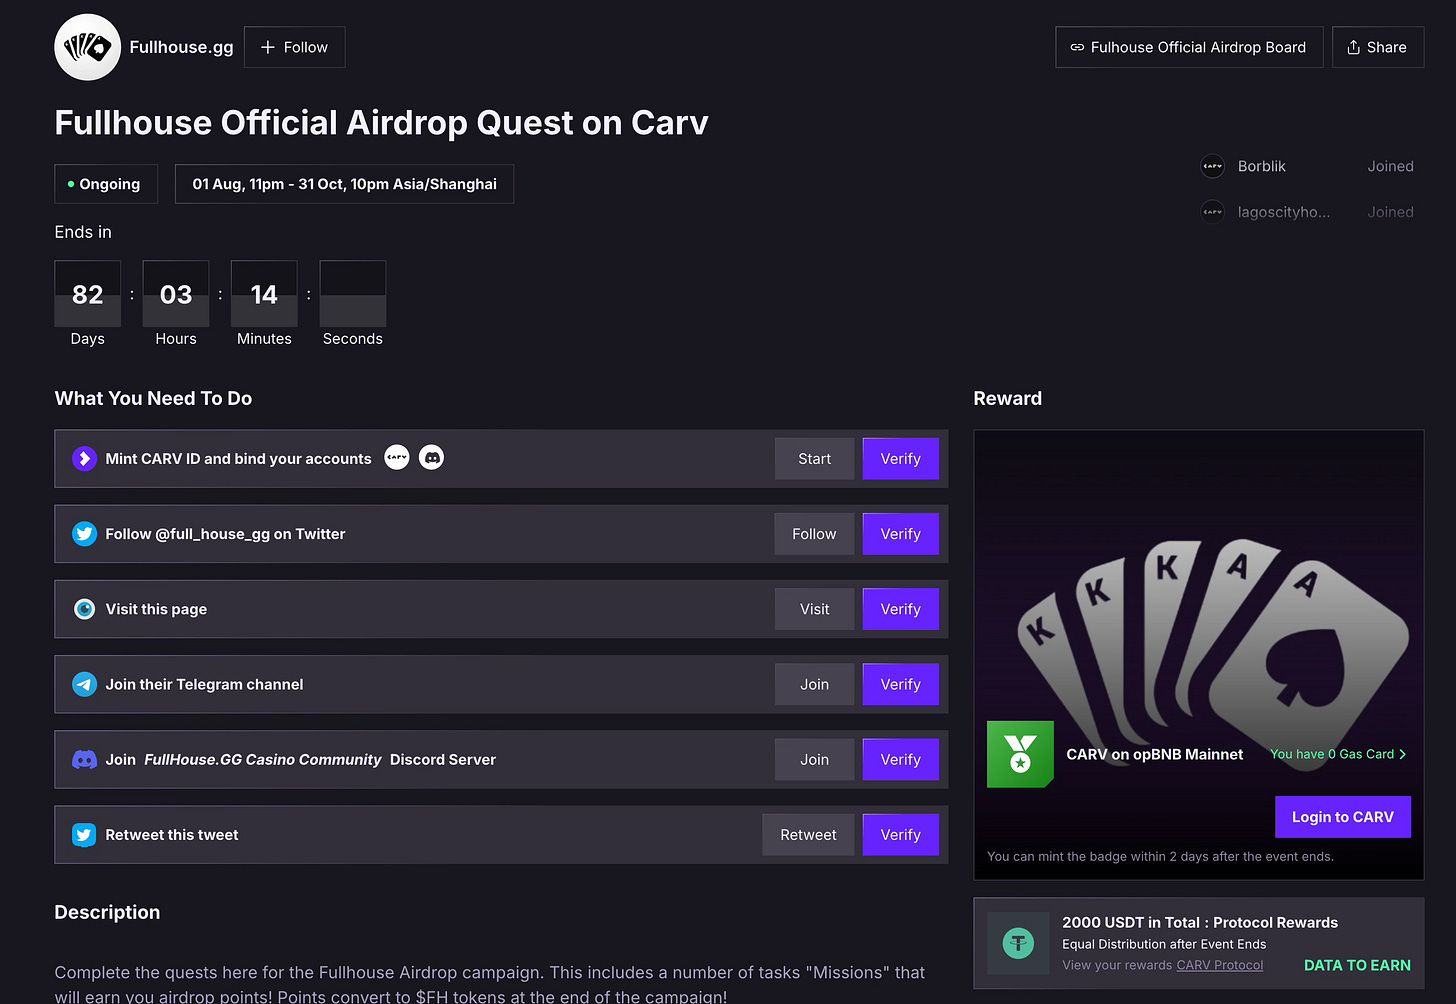Click the DATA TO EARN label
1456x1004 pixels.
point(1357,965)
